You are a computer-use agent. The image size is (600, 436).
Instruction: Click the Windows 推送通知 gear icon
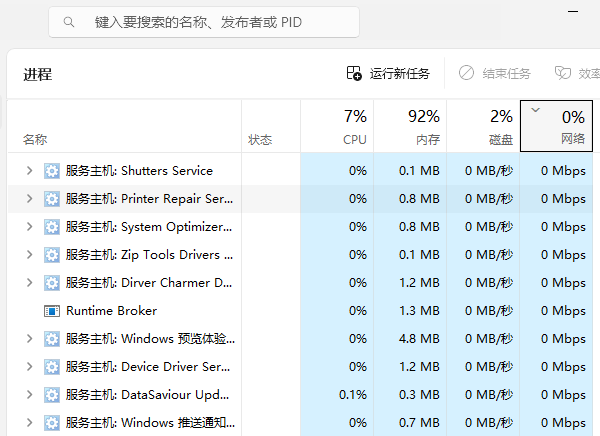pos(52,423)
